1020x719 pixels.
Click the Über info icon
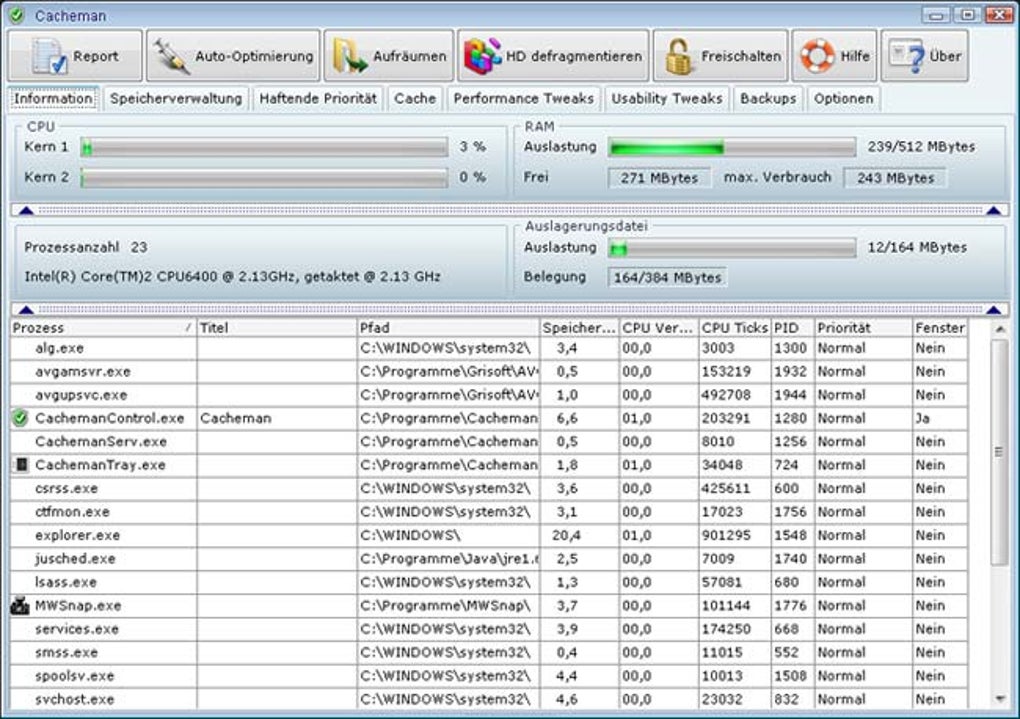pyautogui.click(x=907, y=56)
